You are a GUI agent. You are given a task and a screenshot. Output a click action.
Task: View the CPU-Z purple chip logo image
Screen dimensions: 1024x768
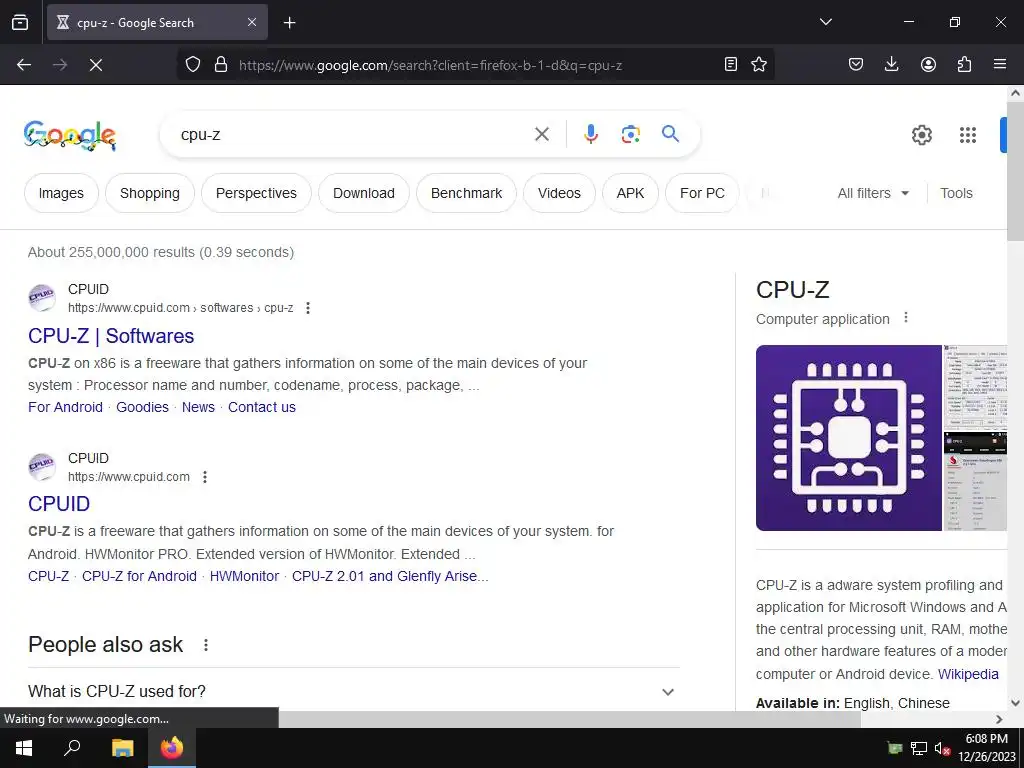[848, 438]
